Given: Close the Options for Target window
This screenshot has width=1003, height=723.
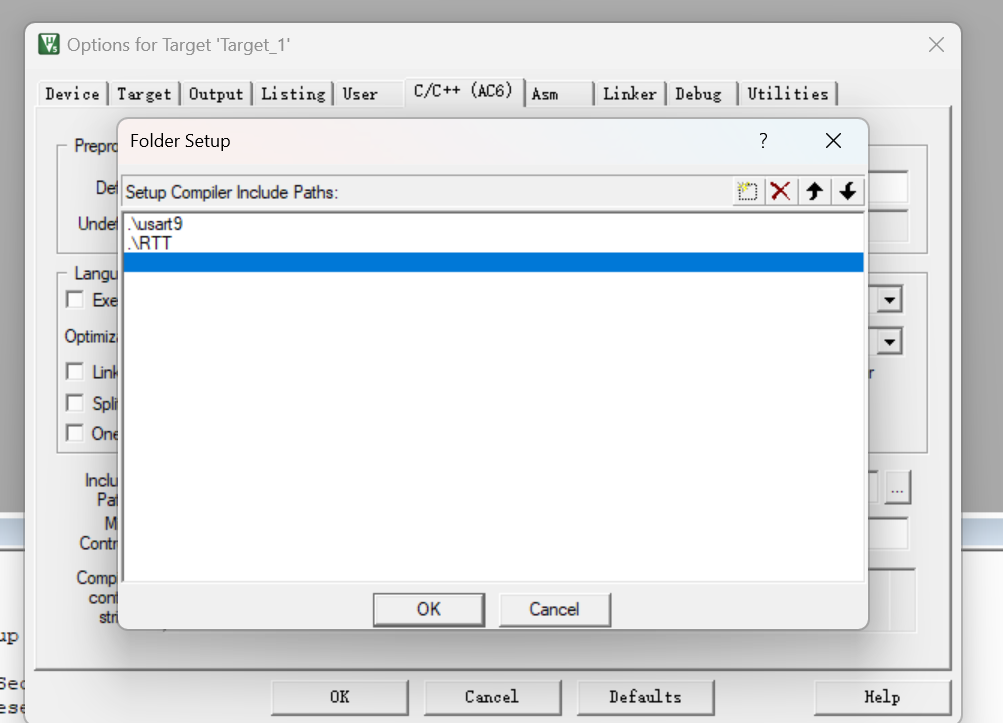Looking at the screenshot, I should 936,45.
